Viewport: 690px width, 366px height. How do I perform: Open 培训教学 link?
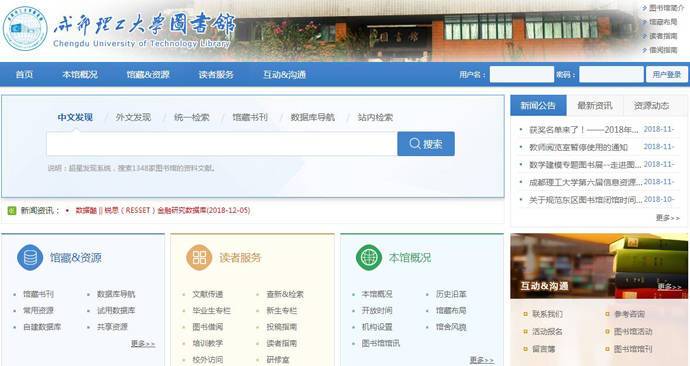pos(208,344)
